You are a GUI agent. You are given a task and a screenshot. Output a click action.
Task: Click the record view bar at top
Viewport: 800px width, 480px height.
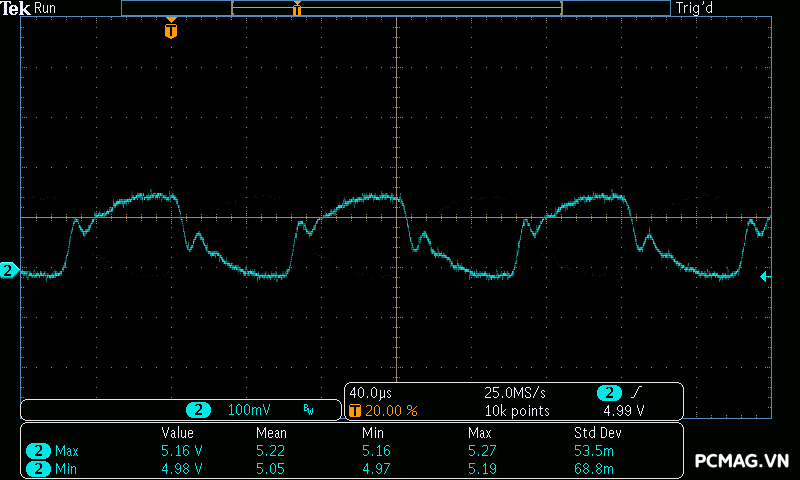coord(395,8)
